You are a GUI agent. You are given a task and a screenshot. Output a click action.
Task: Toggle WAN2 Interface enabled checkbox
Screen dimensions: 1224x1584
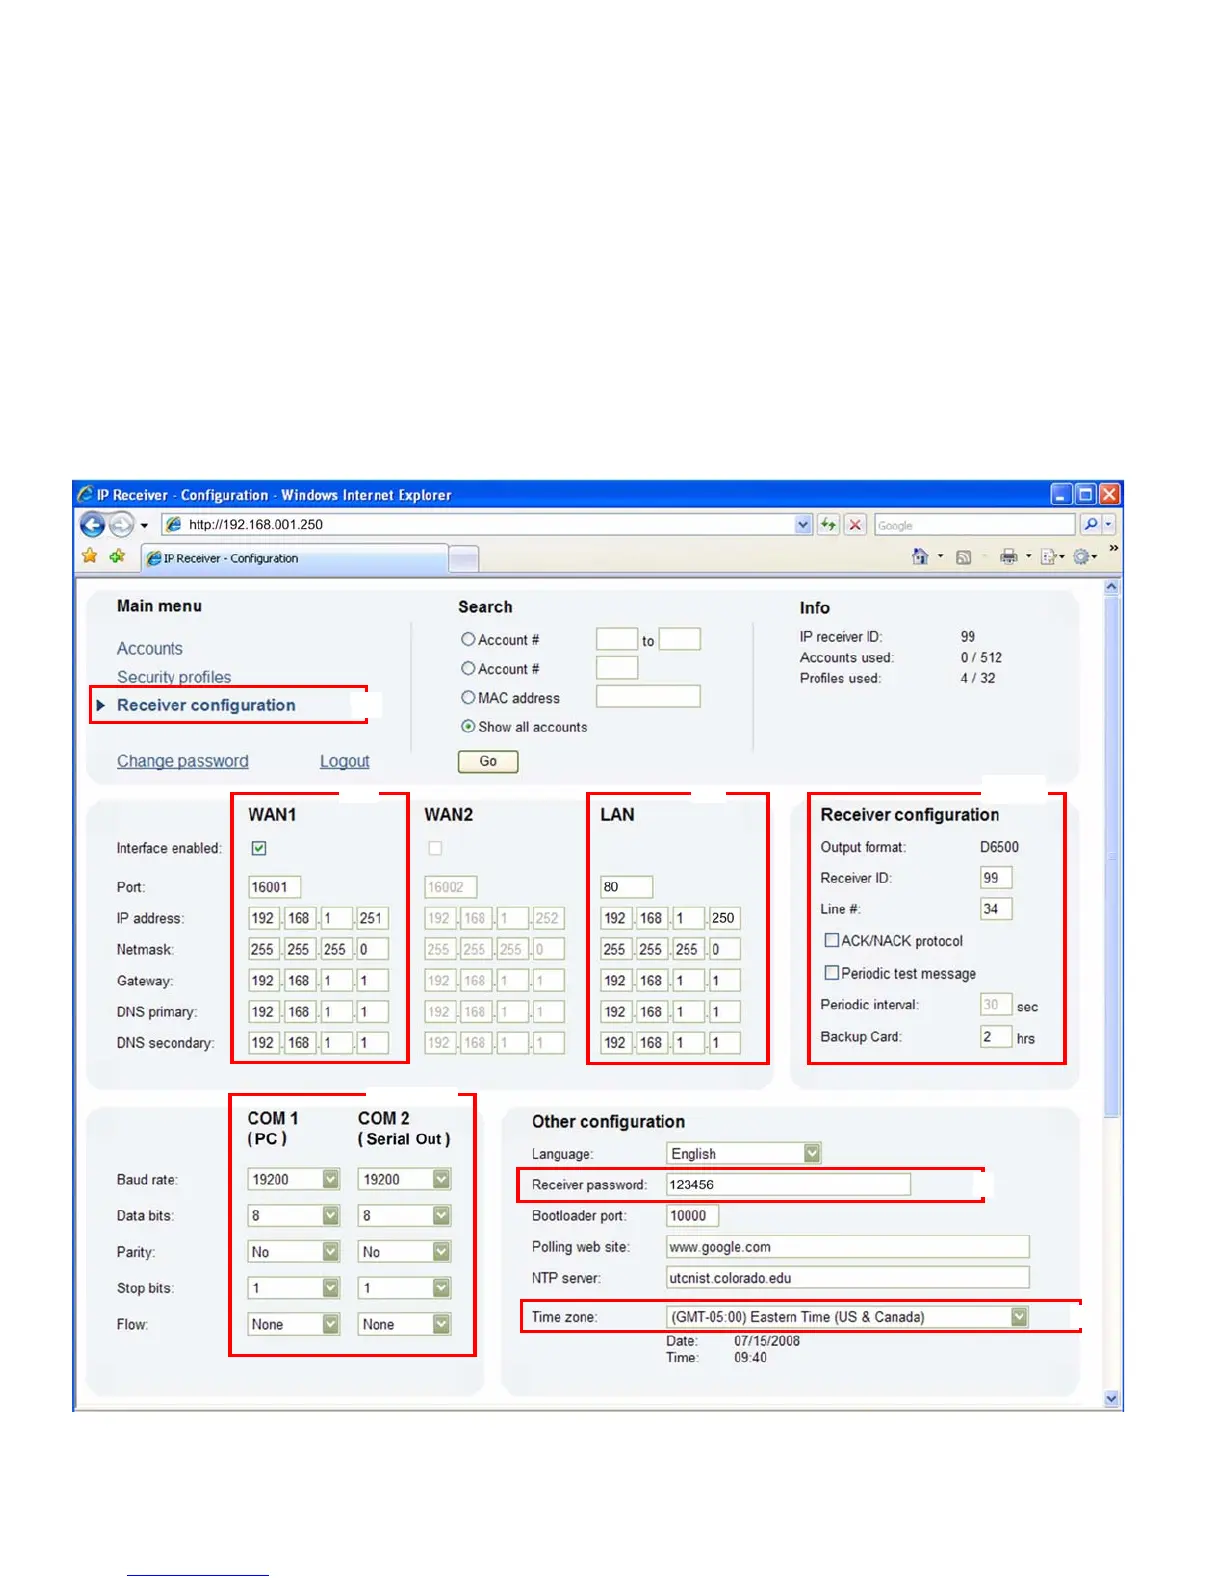(435, 848)
